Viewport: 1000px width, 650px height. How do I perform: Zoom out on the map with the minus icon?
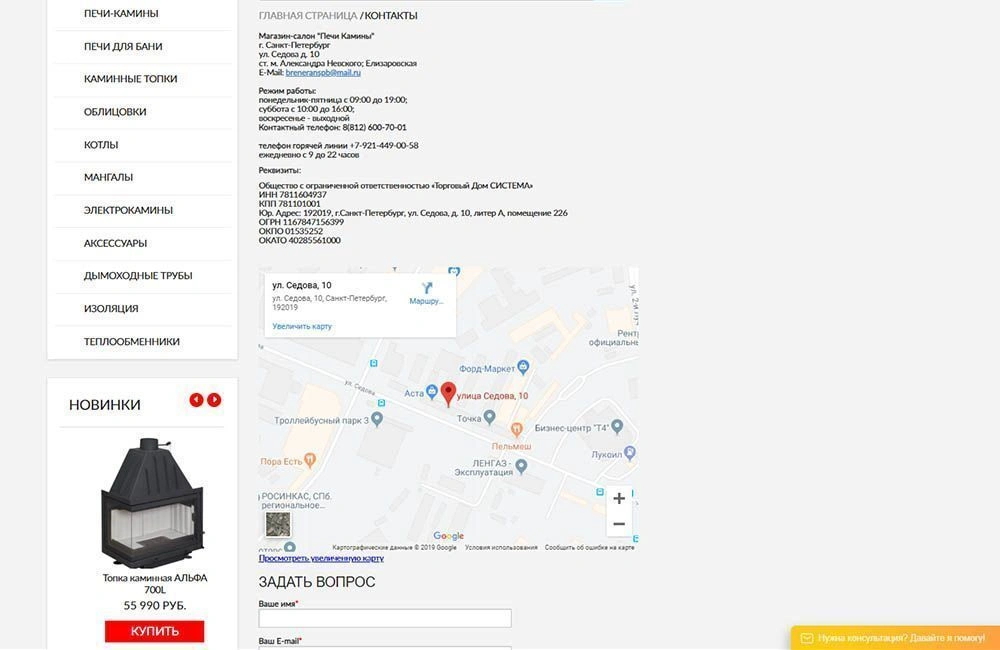(618, 523)
